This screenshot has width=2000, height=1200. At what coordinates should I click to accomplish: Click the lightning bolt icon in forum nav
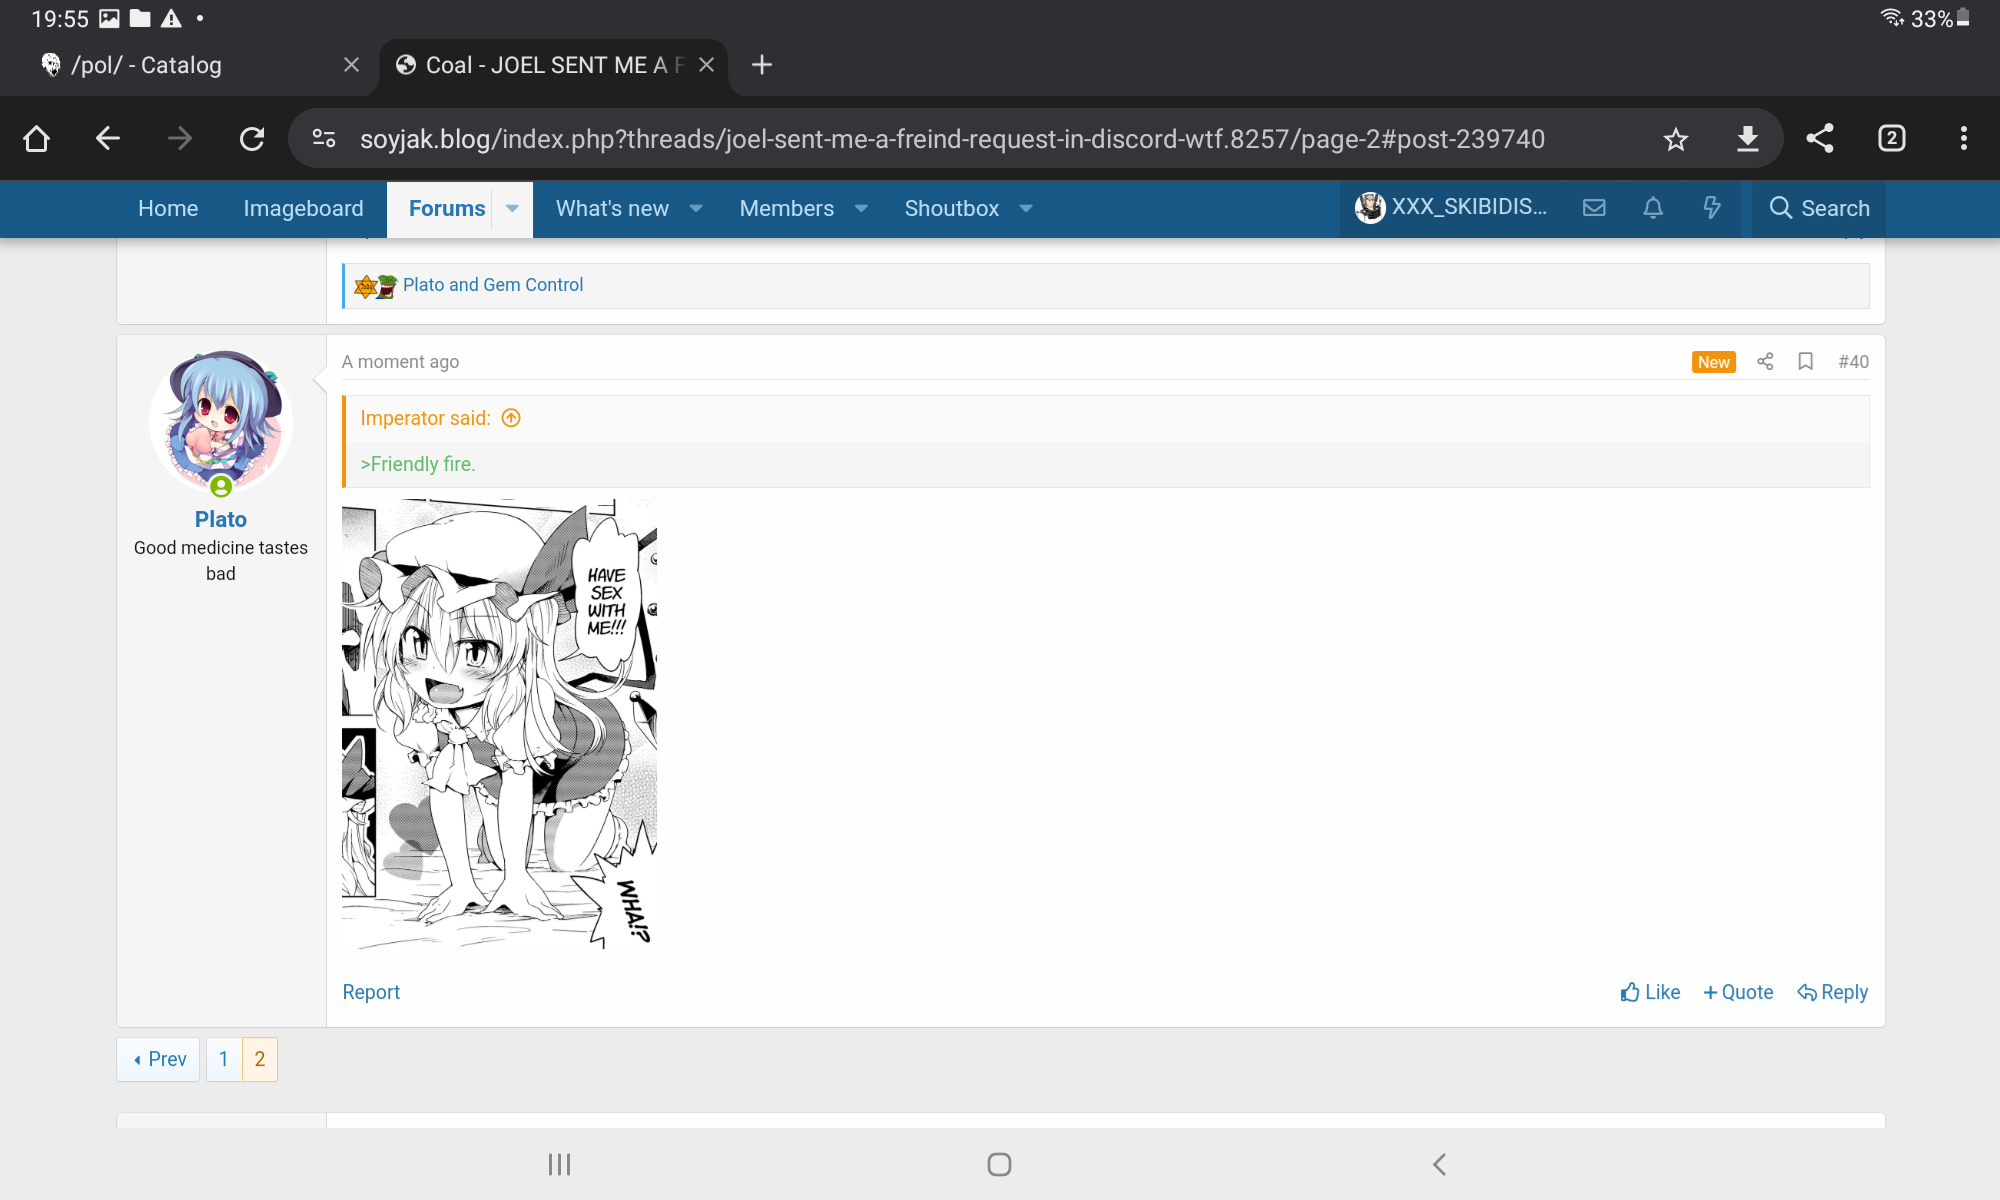tap(1712, 208)
